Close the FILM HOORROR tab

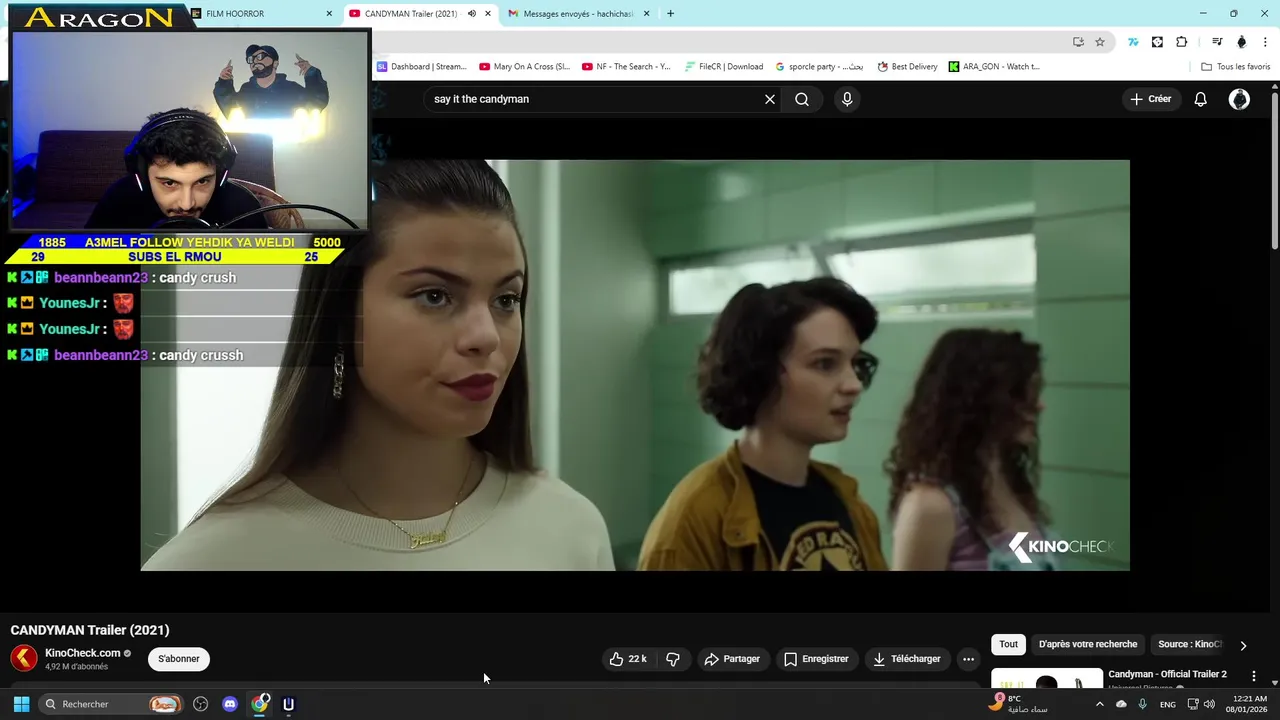click(x=329, y=14)
